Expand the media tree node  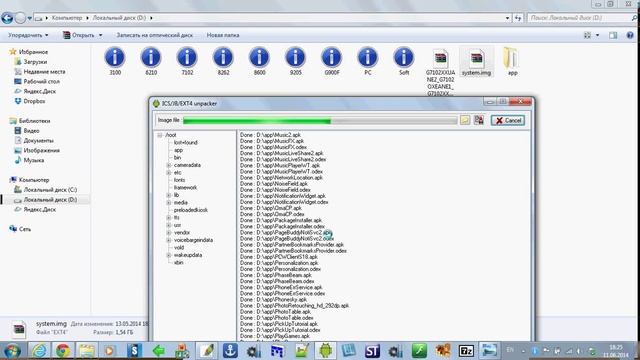click(169, 202)
